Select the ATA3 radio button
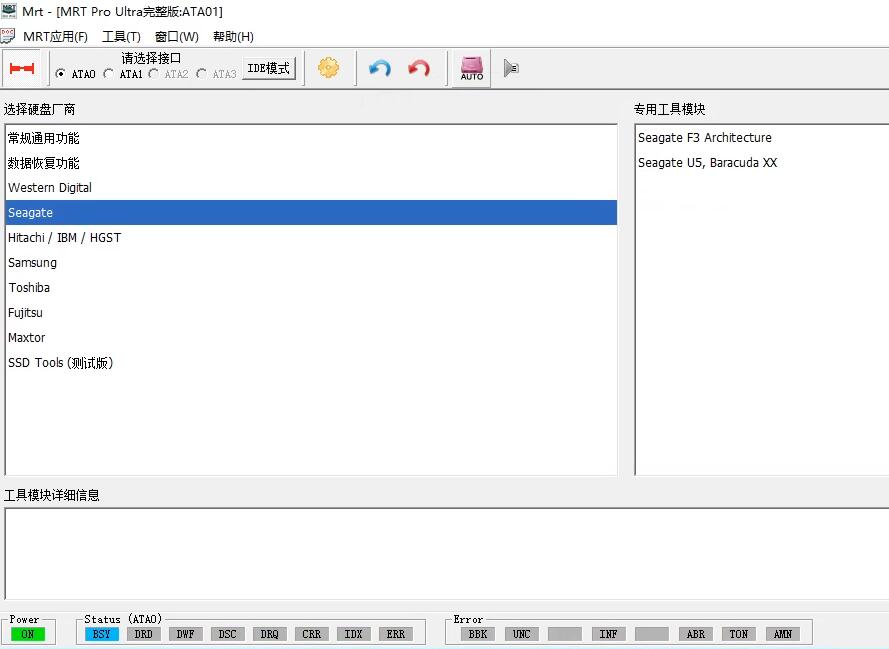This screenshot has width=889, height=649. coord(201,74)
